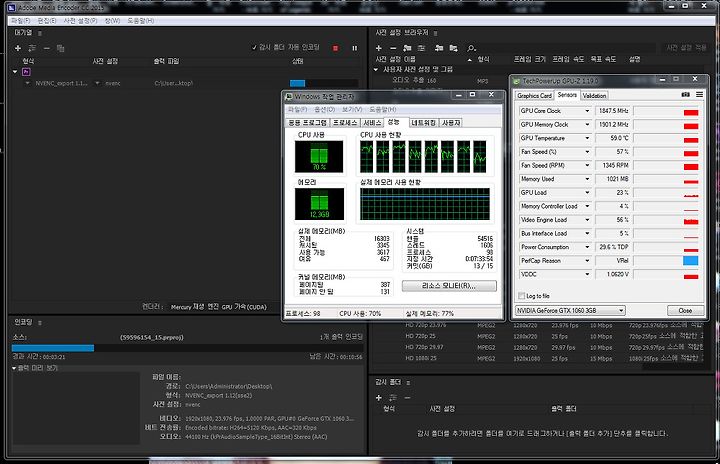Image resolution: width=720 pixels, height=464 pixels.
Task: Open the queue panel menu icon
Action: (40, 33)
